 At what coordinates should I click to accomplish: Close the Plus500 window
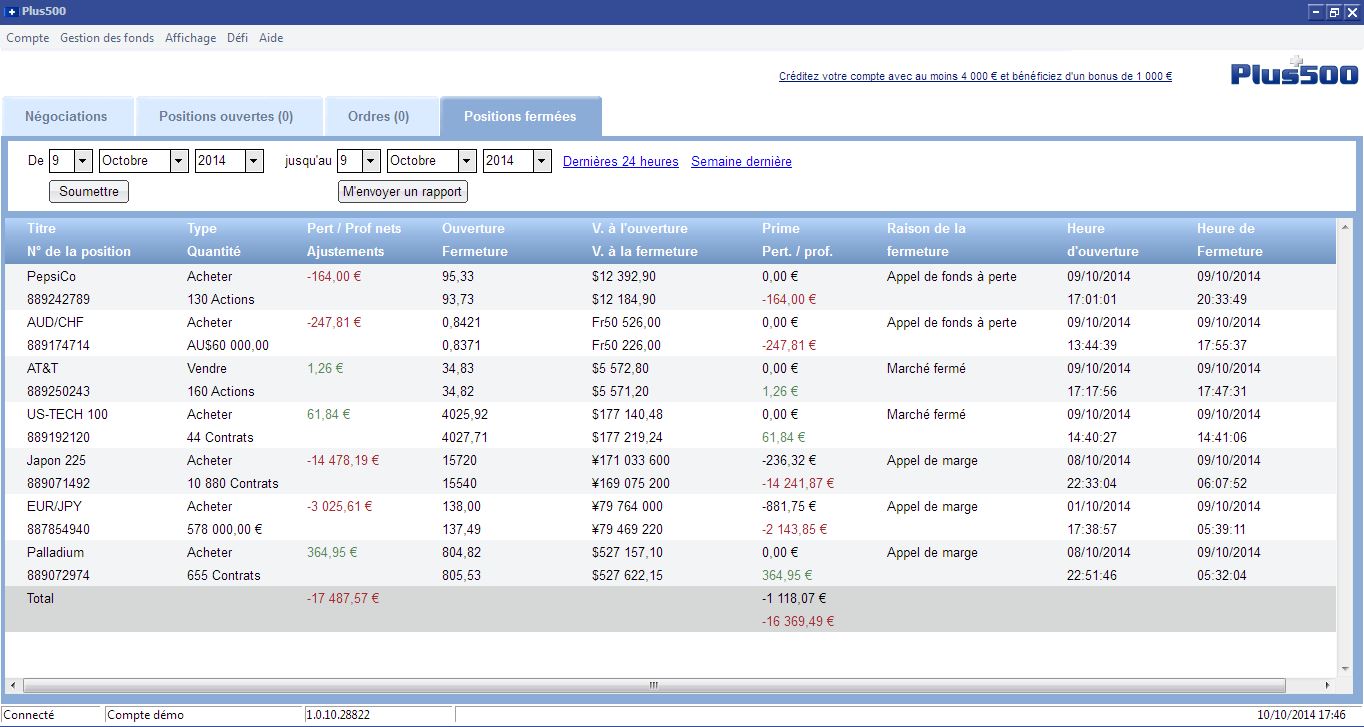point(1352,12)
